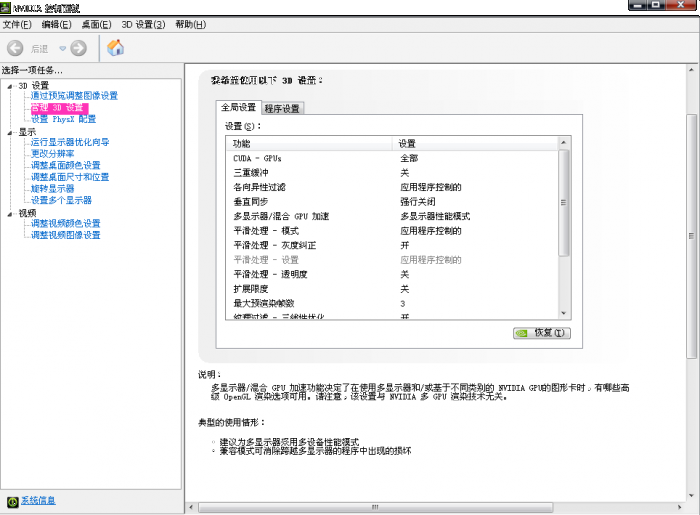700x515 pixels.
Task: Select the CUDA - GPUs setting row
Action: click(x=392, y=158)
